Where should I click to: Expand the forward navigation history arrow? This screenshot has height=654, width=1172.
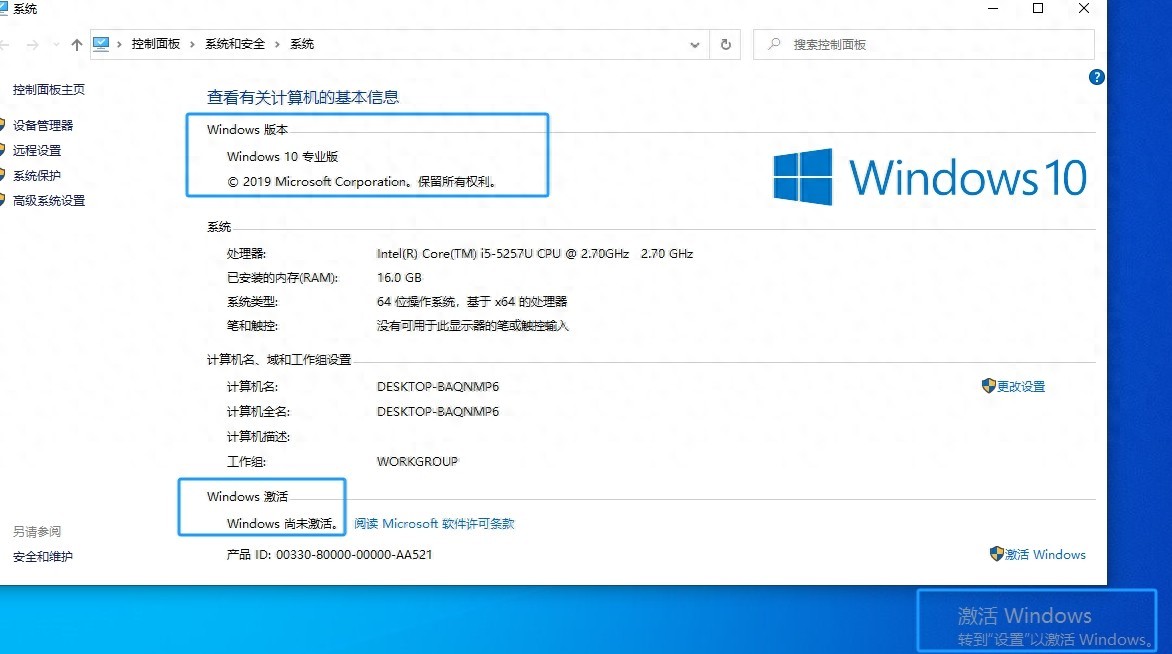point(33,44)
